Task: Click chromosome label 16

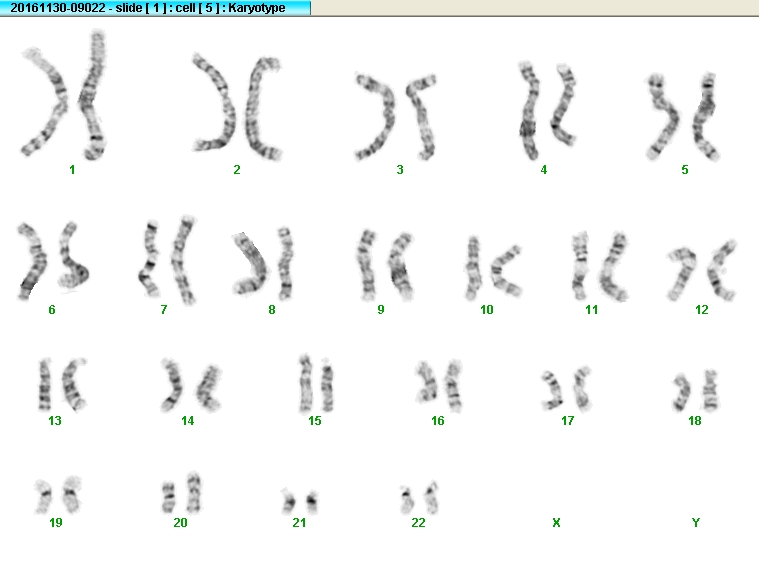Action: pos(438,421)
